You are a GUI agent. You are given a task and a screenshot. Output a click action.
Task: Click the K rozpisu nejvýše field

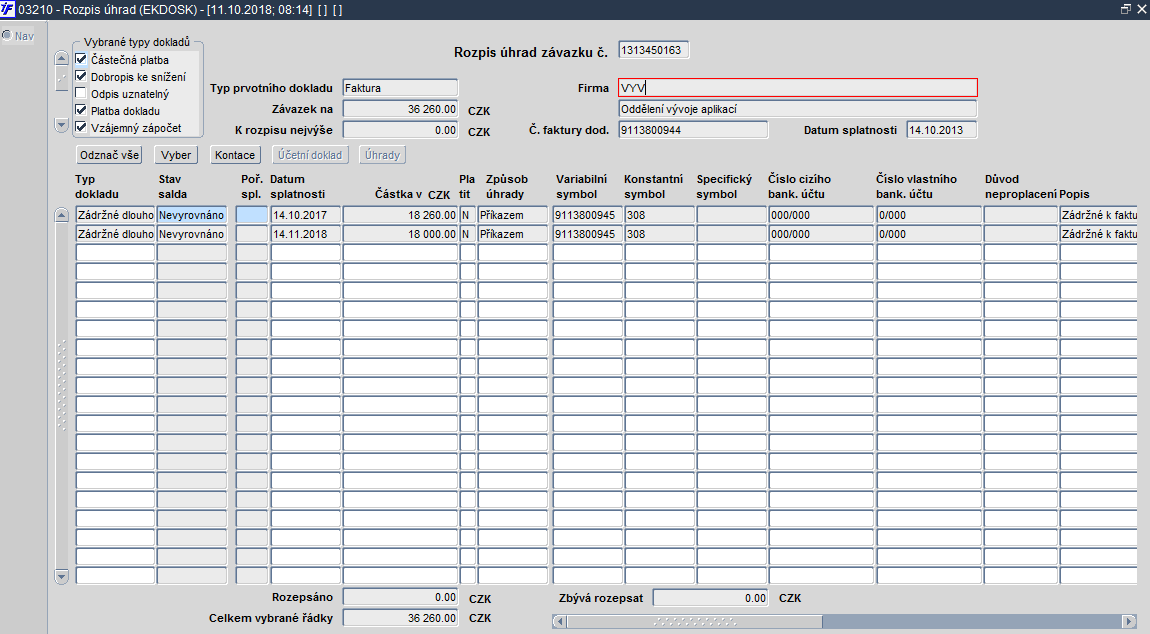[400, 130]
